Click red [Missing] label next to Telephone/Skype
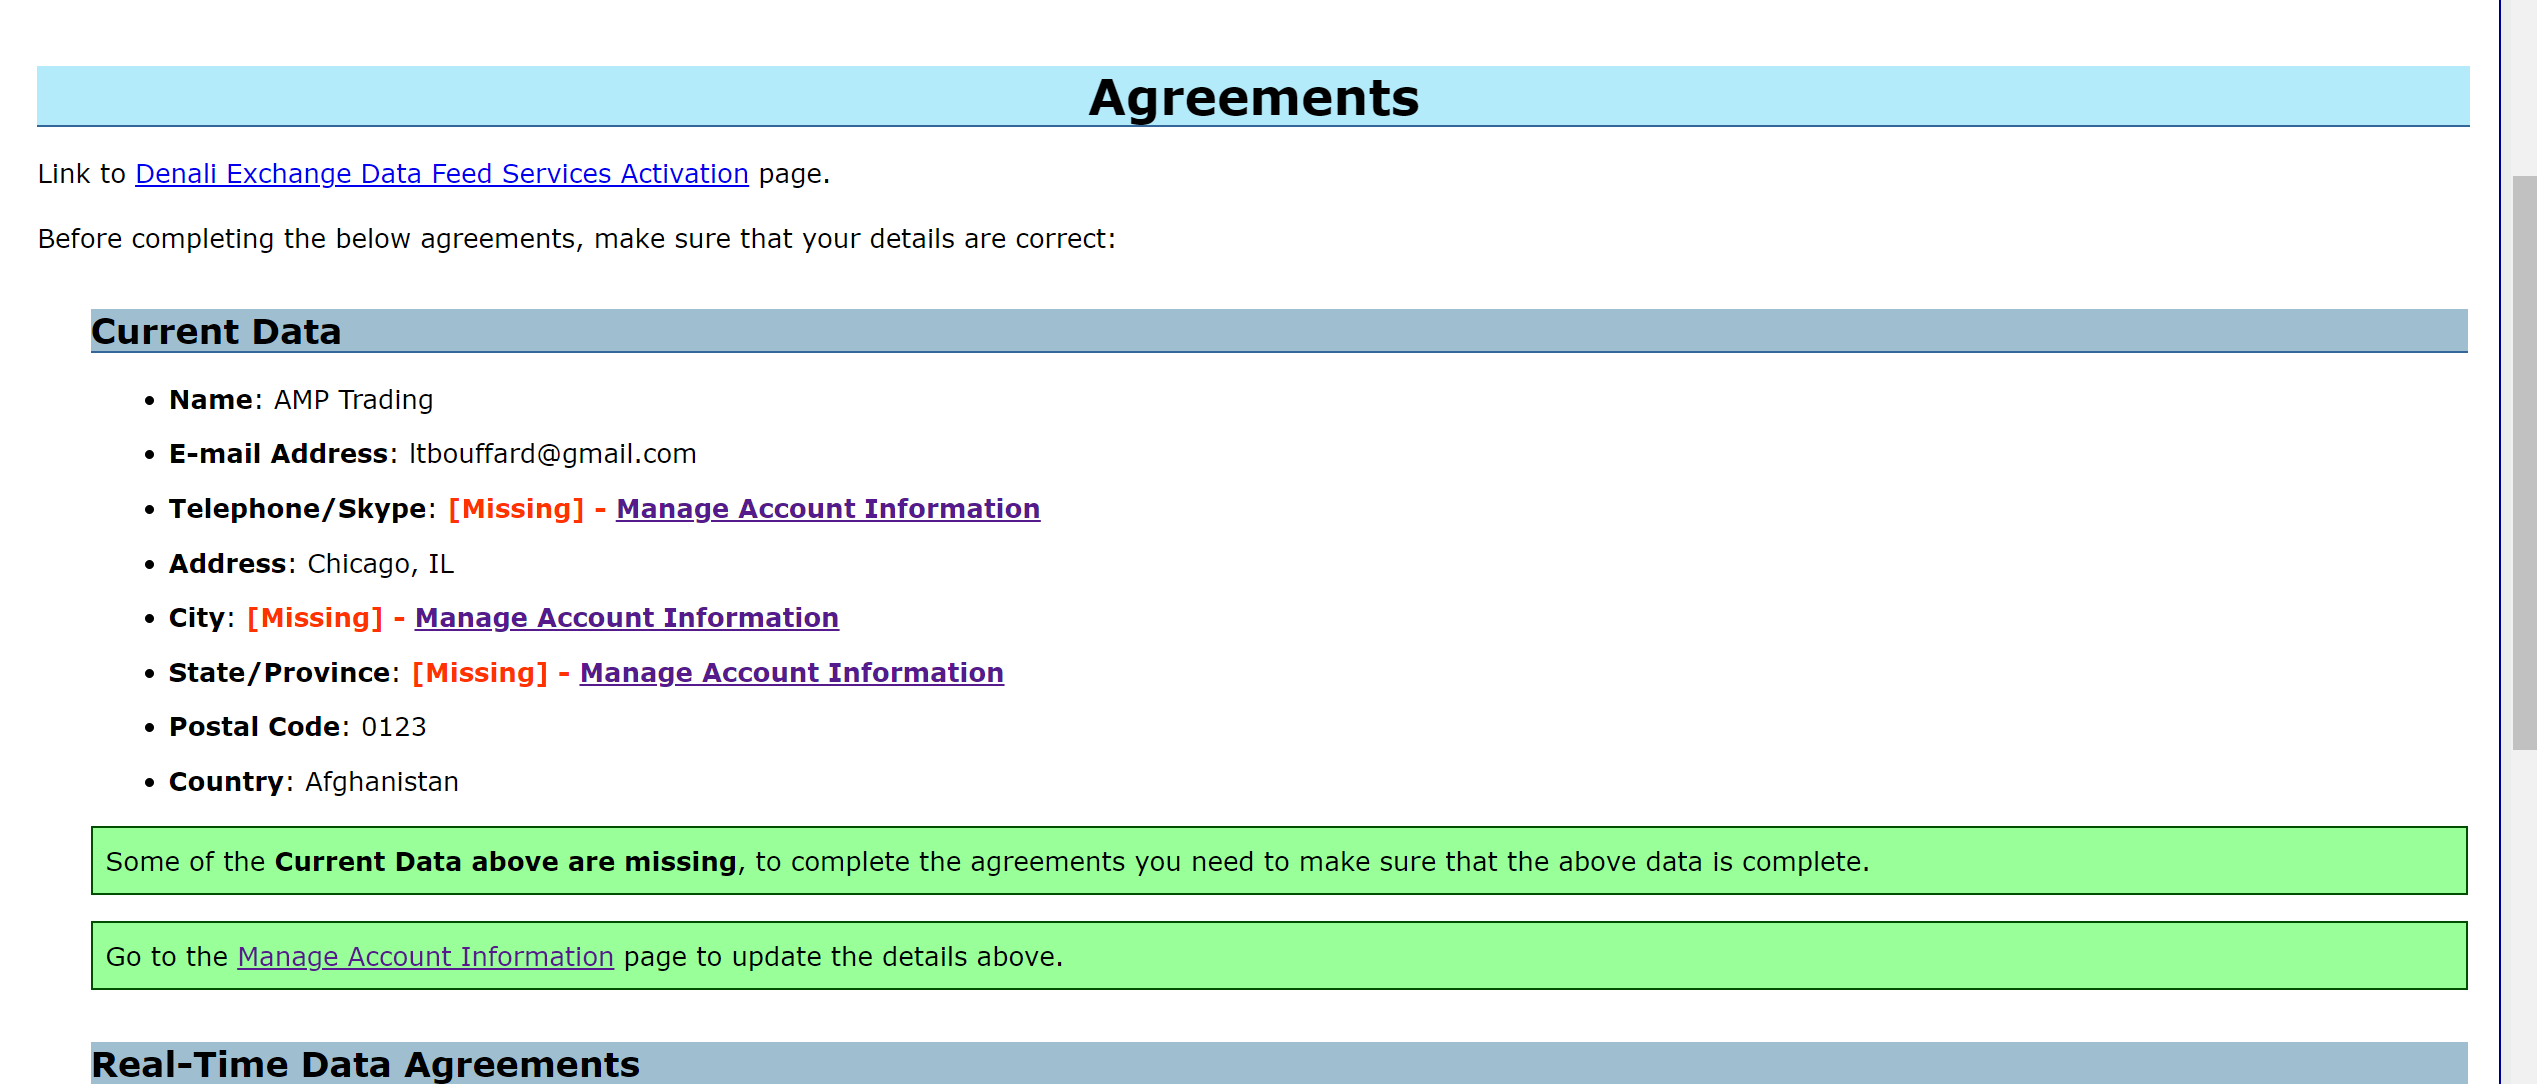Screen dimensions: 2537x1084 click(516, 509)
